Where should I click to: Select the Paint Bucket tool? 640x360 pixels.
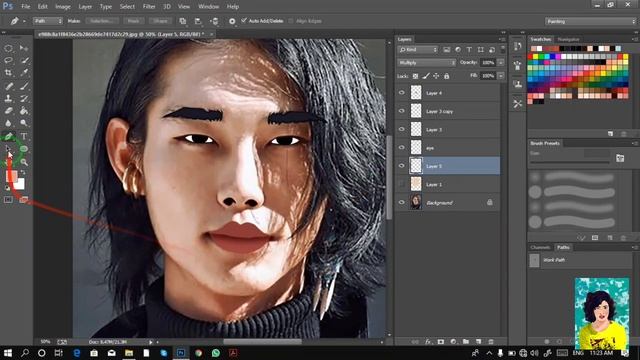(24, 111)
